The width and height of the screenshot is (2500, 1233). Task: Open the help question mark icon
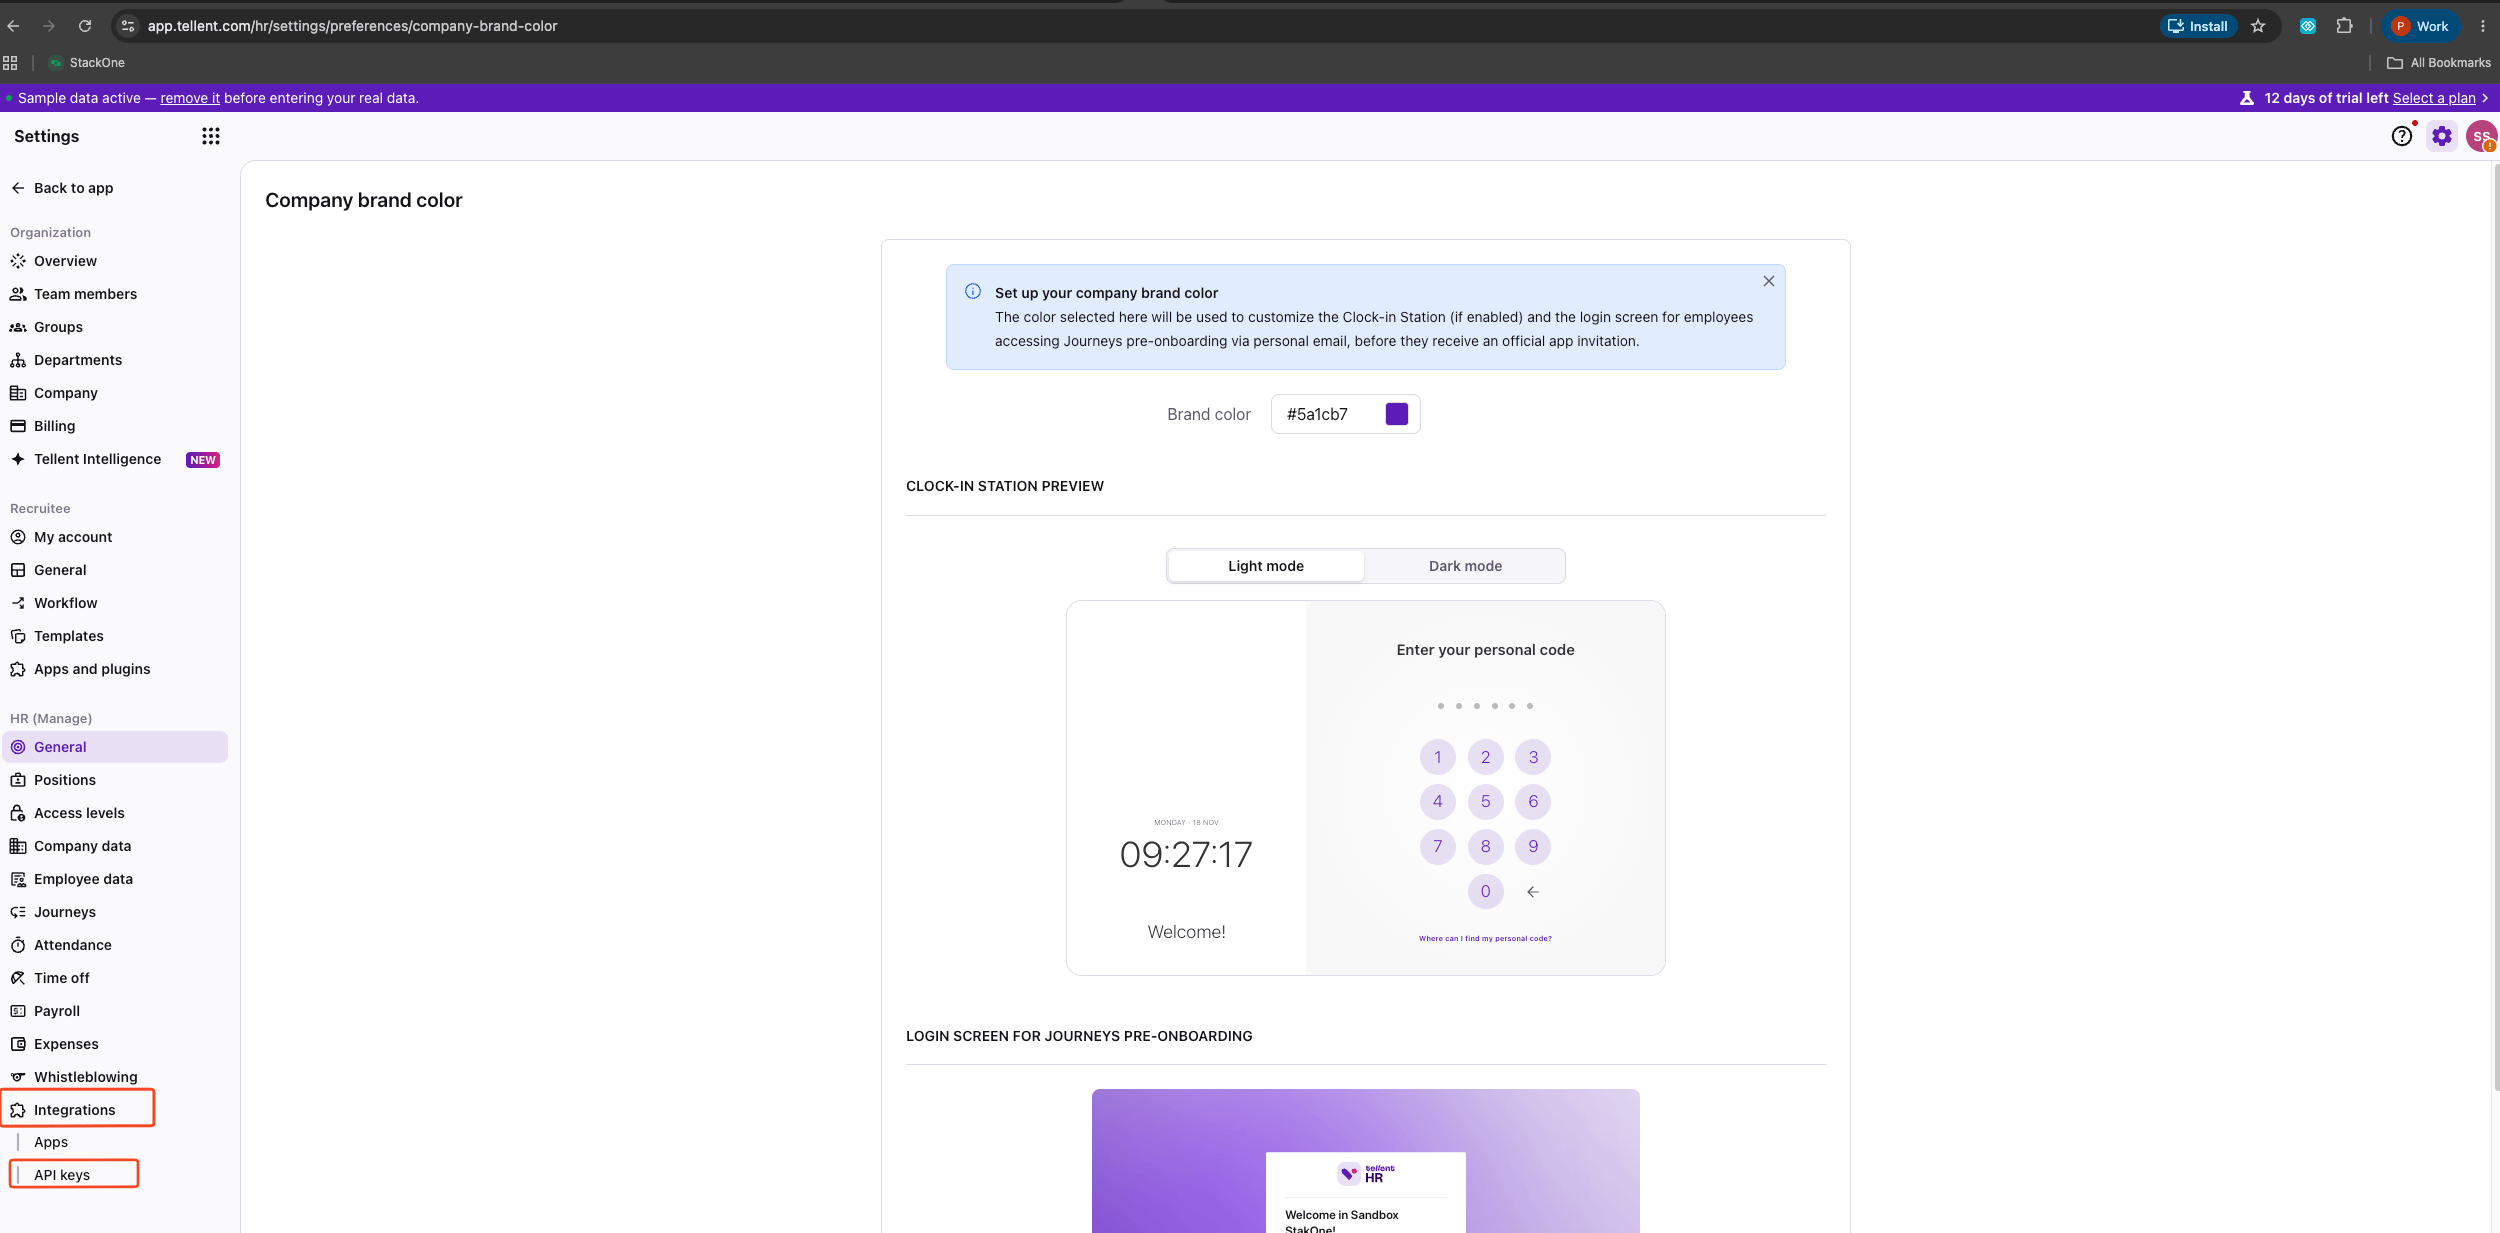point(2402,136)
